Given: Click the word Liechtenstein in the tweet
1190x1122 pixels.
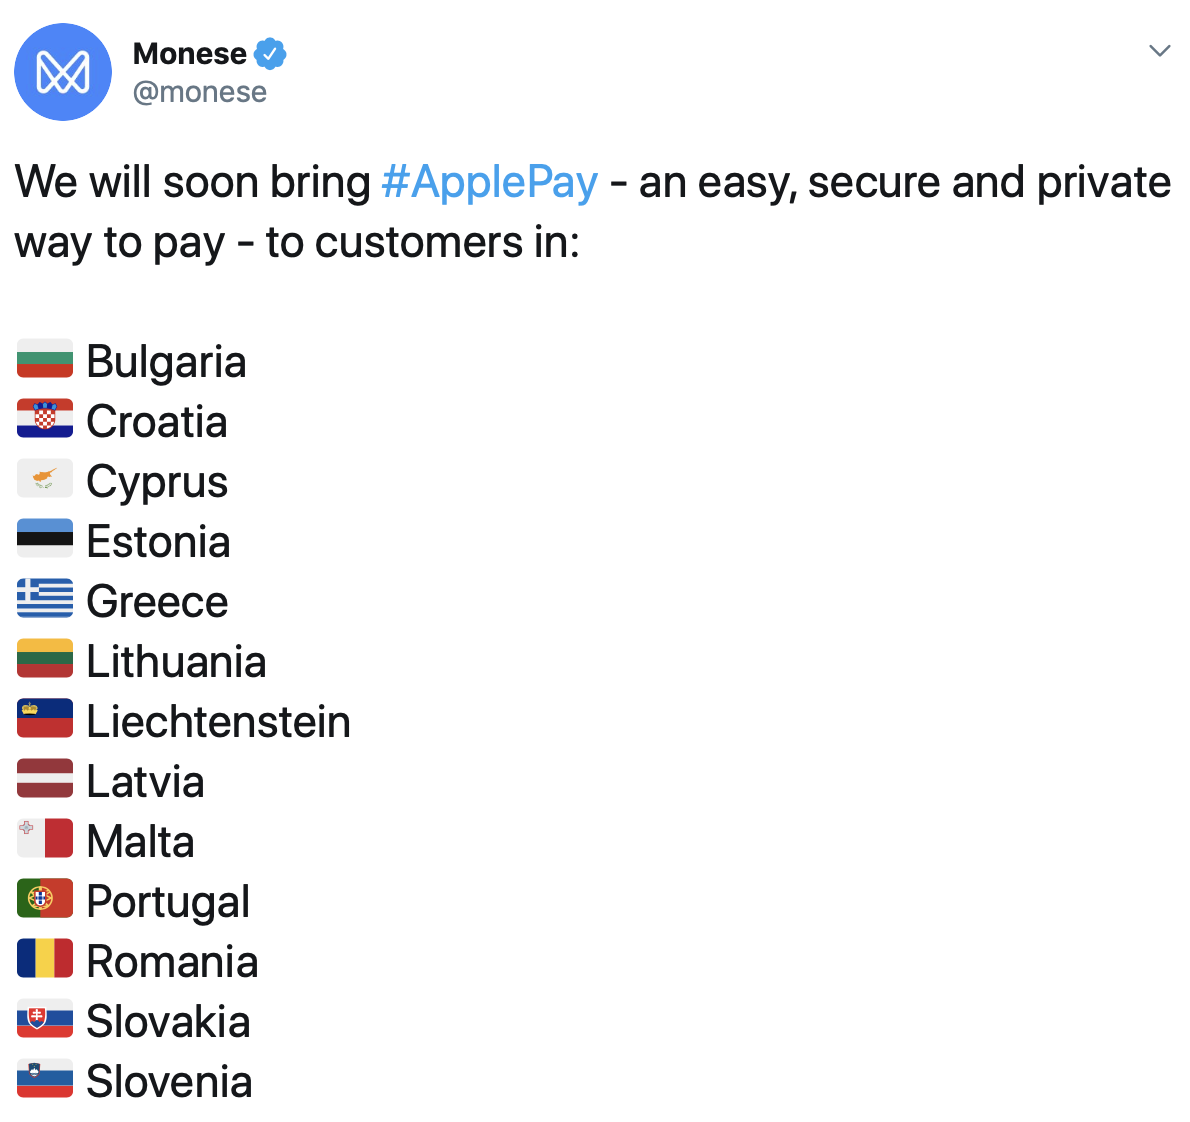Looking at the screenshot, I should click(219, 721).
